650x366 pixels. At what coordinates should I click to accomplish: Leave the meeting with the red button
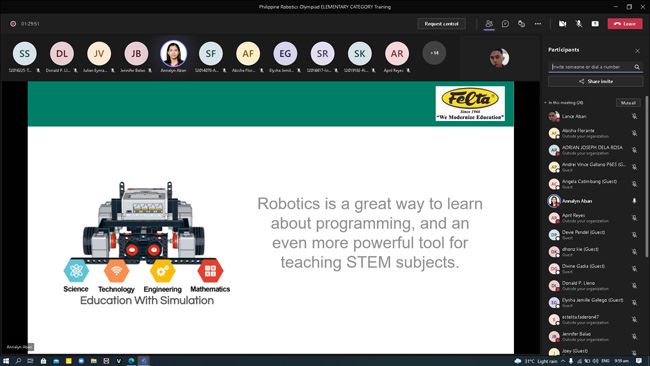coord(625,24)
